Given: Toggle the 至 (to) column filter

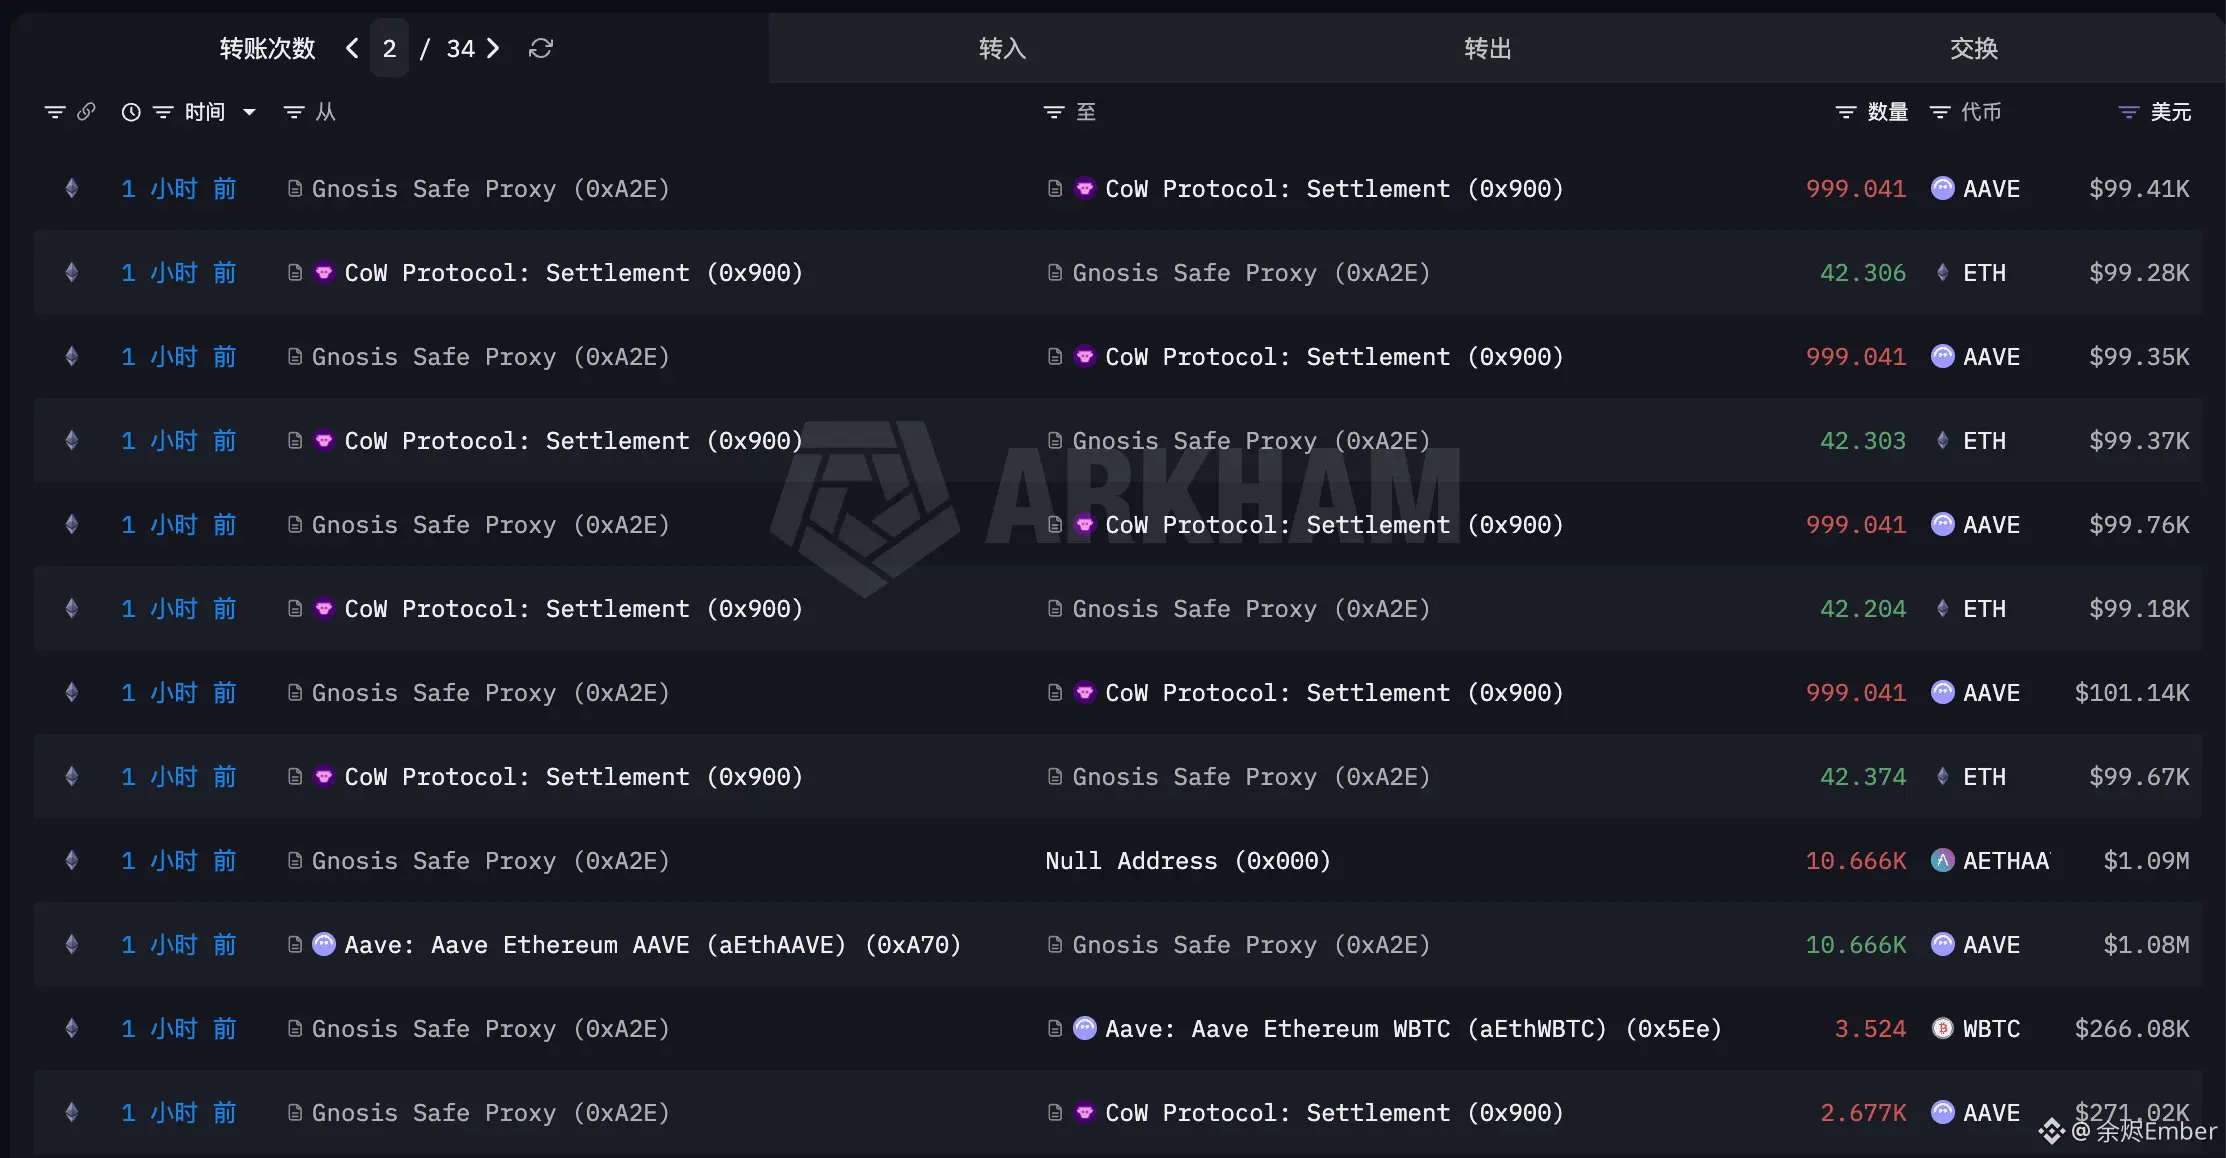Looking at the screenshot, I should pyautogui.click(x=1054, y=112).
